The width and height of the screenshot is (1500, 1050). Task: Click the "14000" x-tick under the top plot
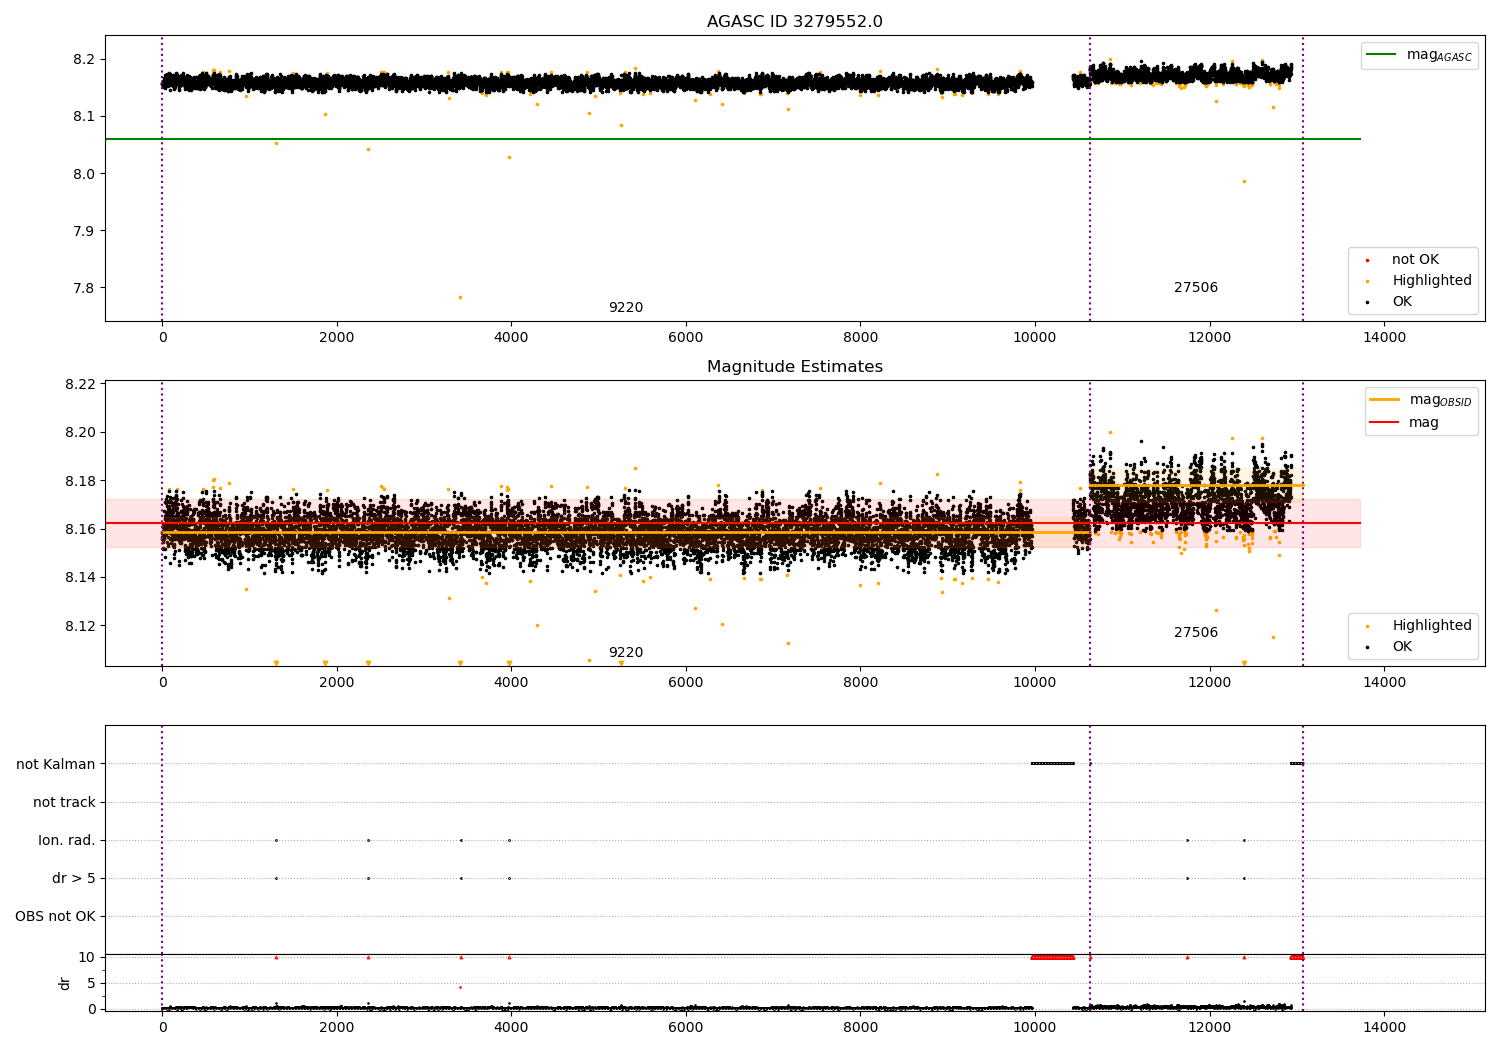(x=1384, y=338)
